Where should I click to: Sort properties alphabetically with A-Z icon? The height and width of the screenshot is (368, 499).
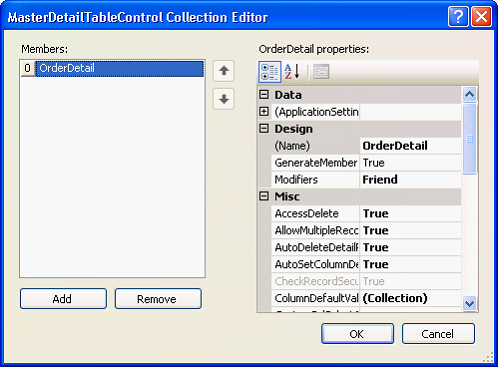pos(292,72)
